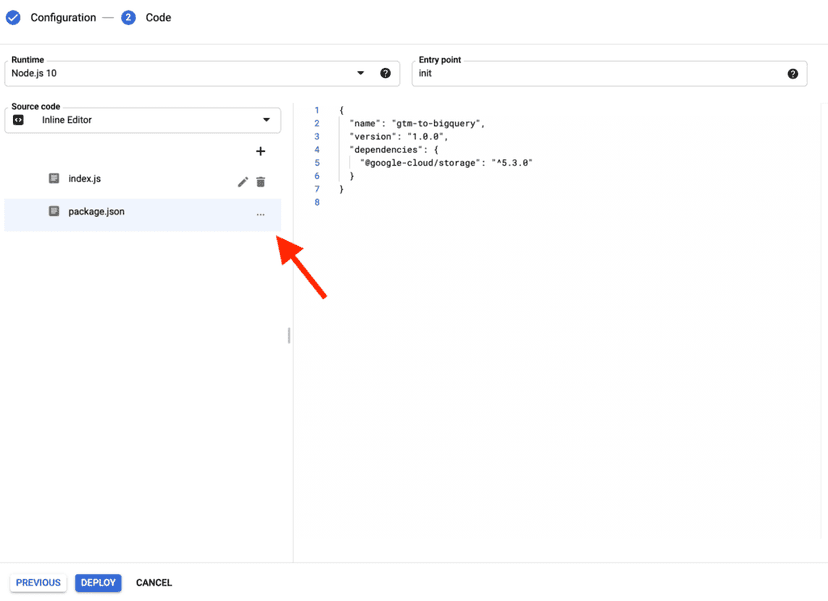Switch to the Configuration step

coord(63,17)
